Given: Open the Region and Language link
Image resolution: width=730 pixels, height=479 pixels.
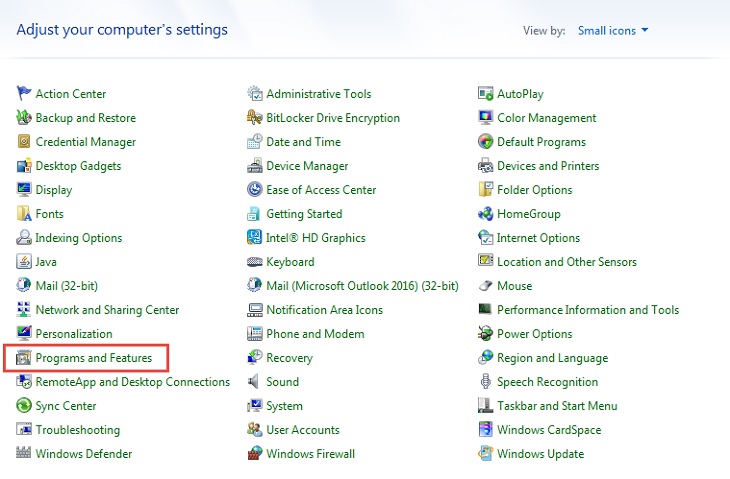Looking at the screenshot, I should [553, 358].
